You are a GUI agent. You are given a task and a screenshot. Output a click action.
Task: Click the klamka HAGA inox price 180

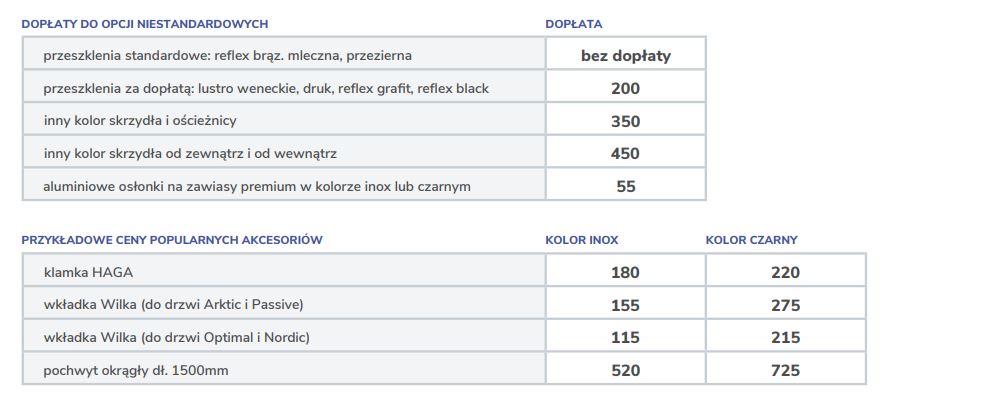click(625, 272)
